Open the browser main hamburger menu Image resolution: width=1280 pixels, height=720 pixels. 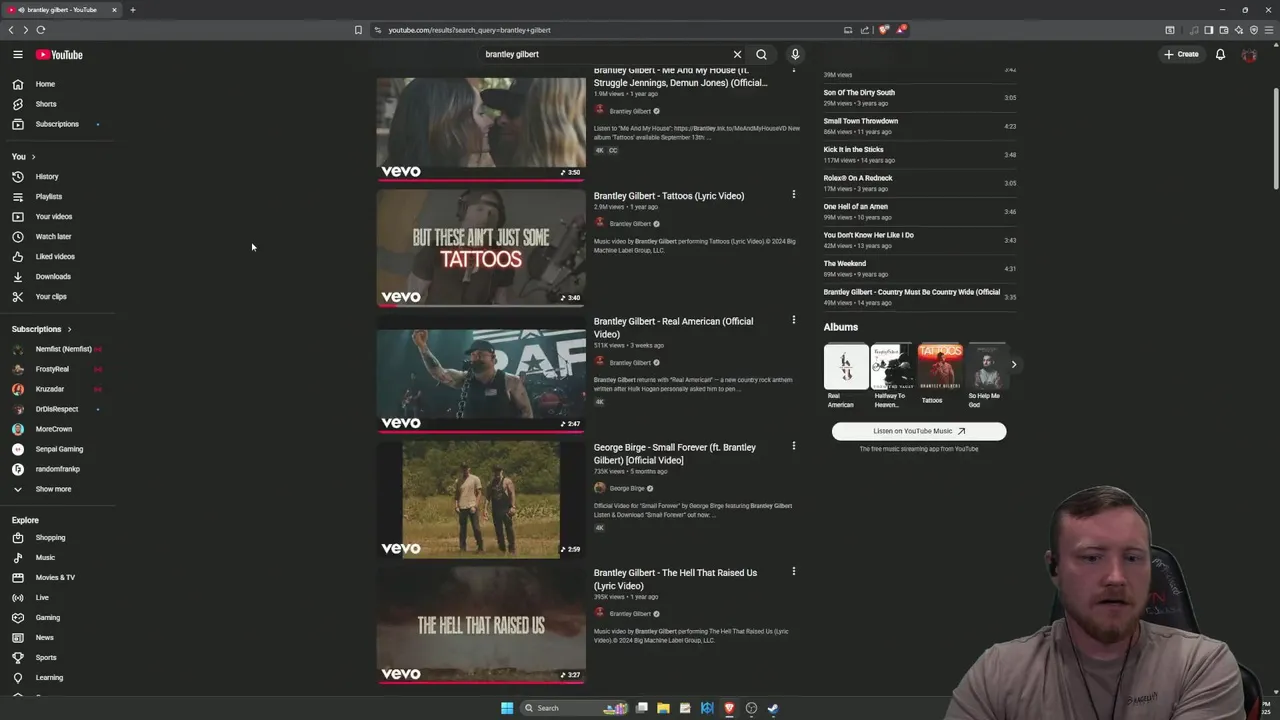(x=1268, y=30)
